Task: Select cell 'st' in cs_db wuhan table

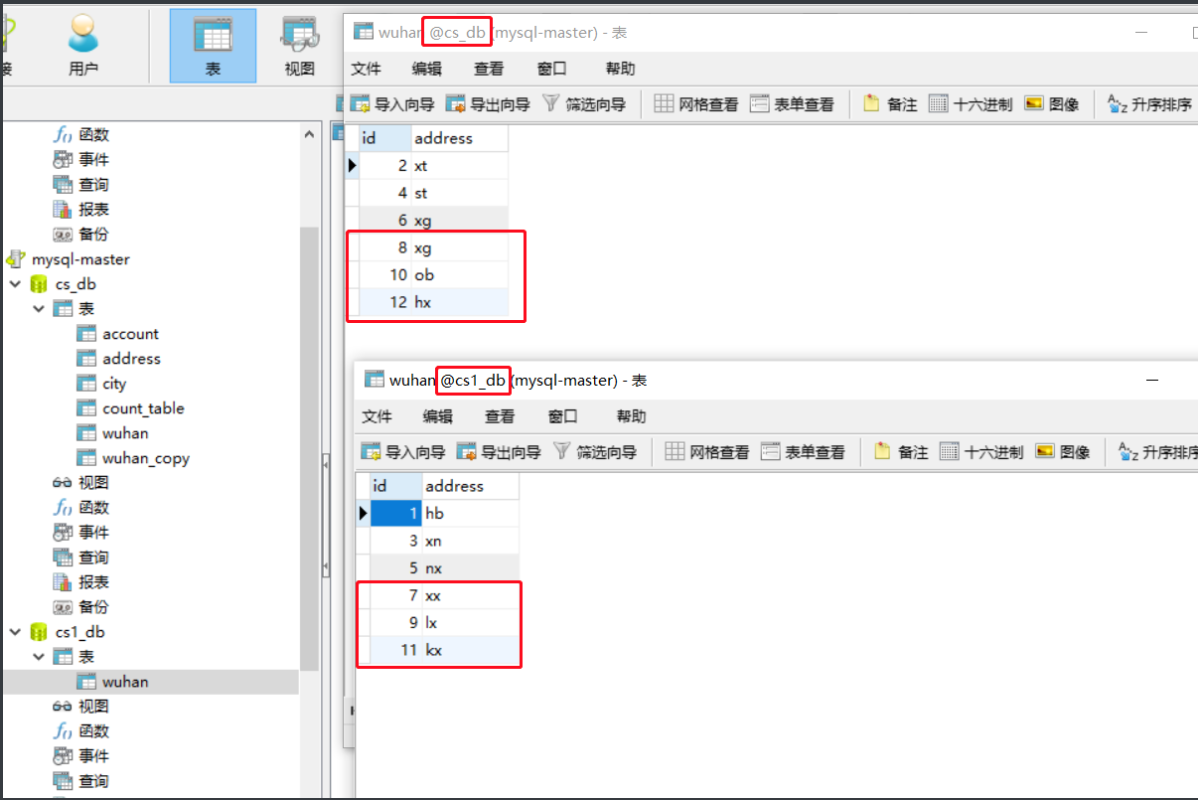Action: click(x=459, y=193)
